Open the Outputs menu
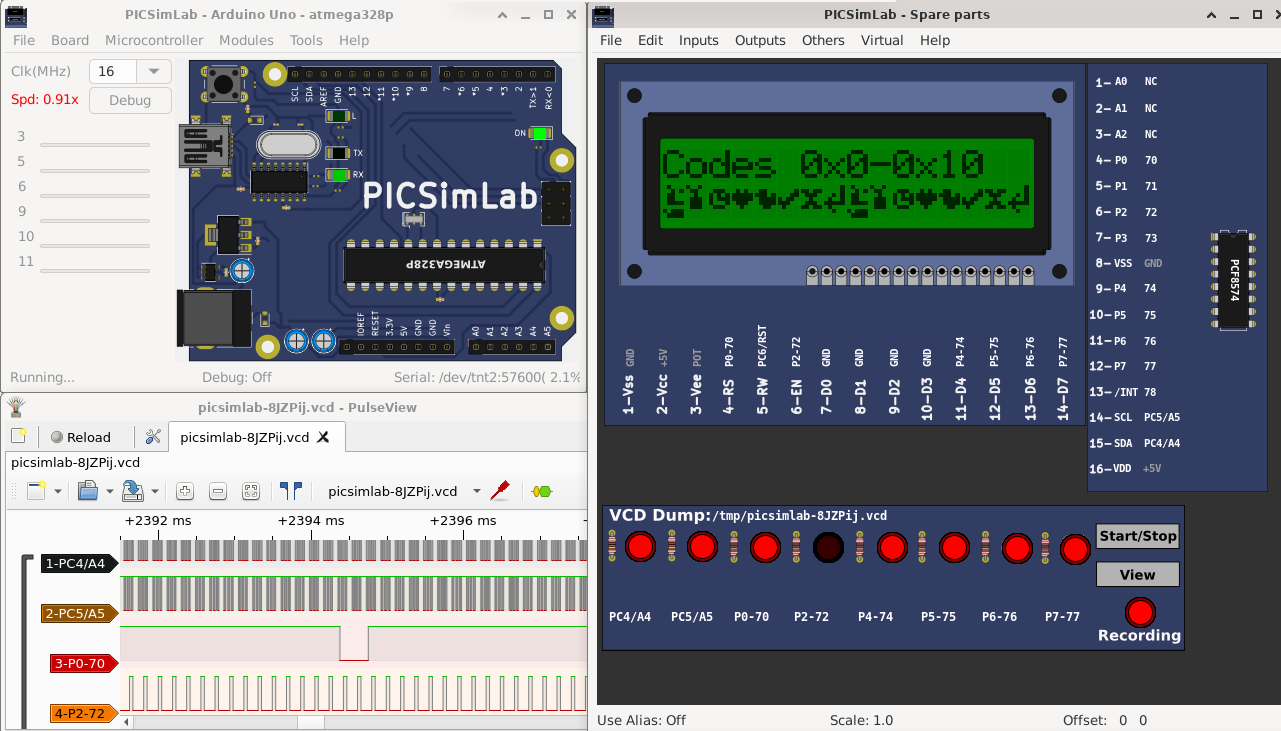Viewport: 1281px width, 731px height. [760, 40]
